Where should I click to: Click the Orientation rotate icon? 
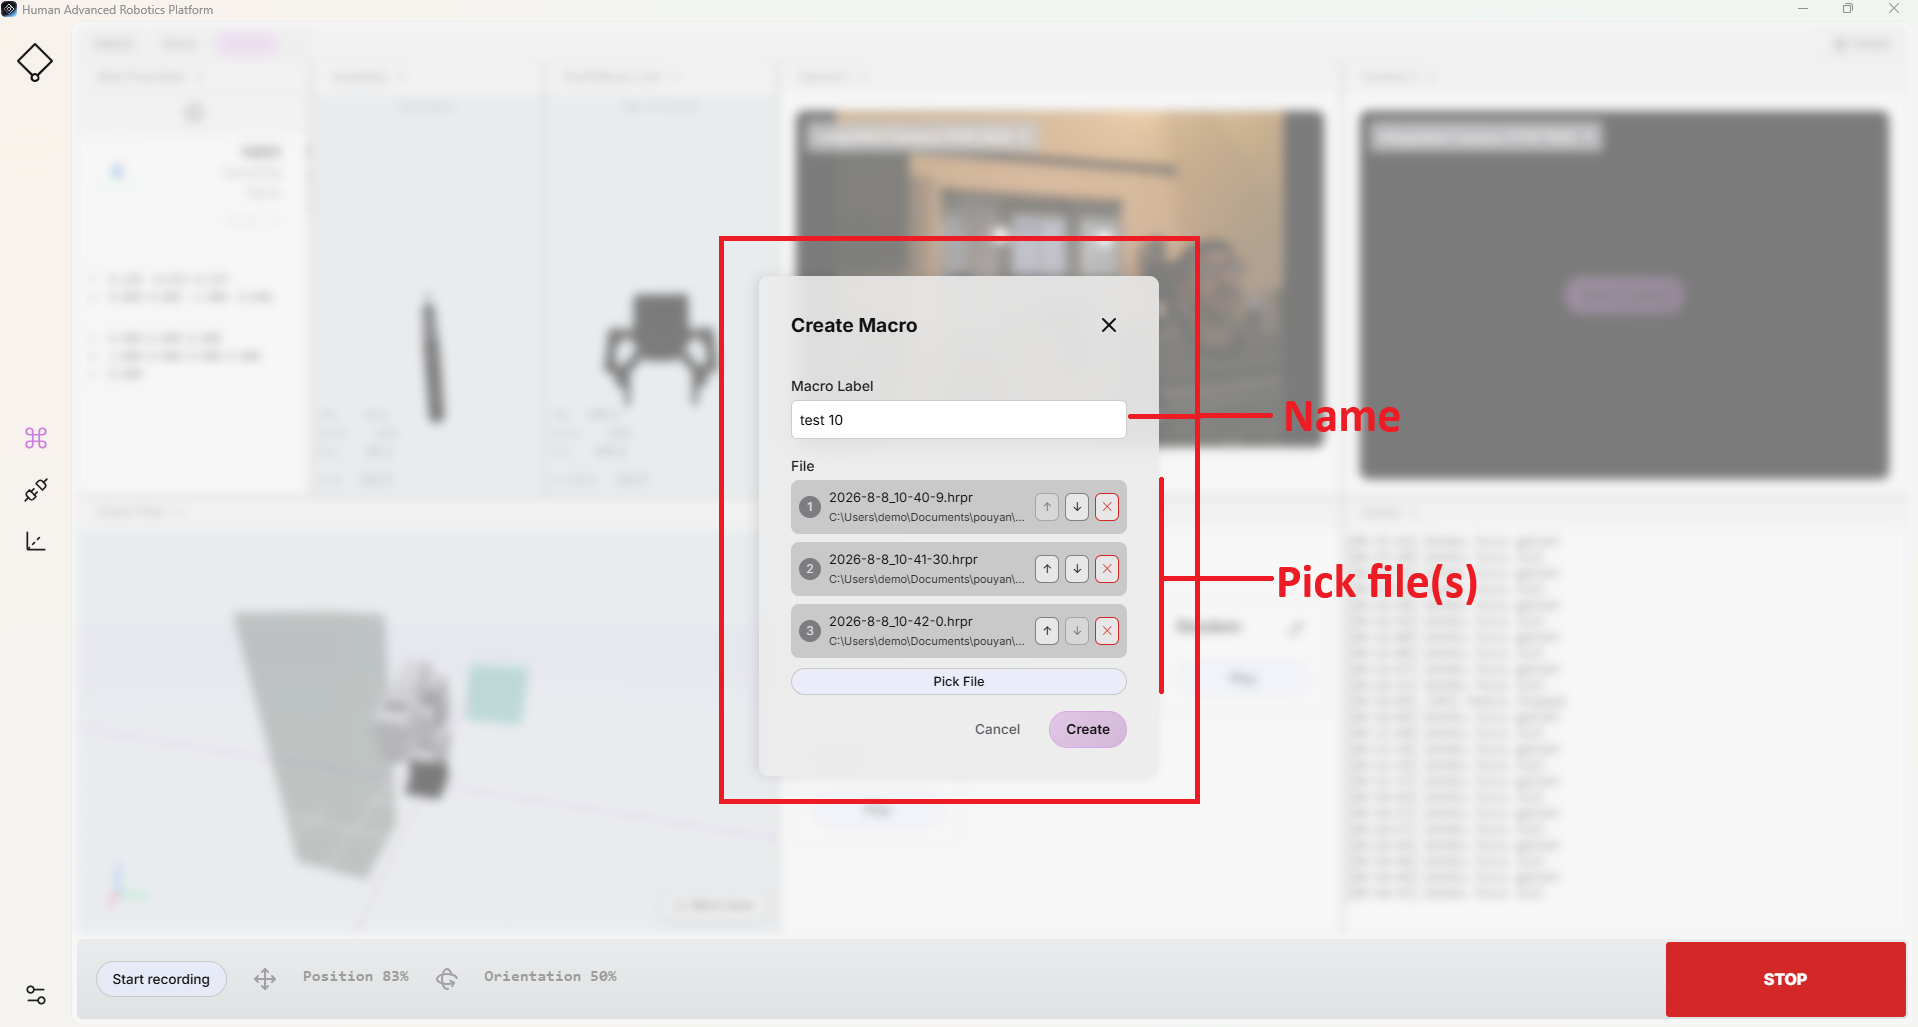tap(447, 979)
